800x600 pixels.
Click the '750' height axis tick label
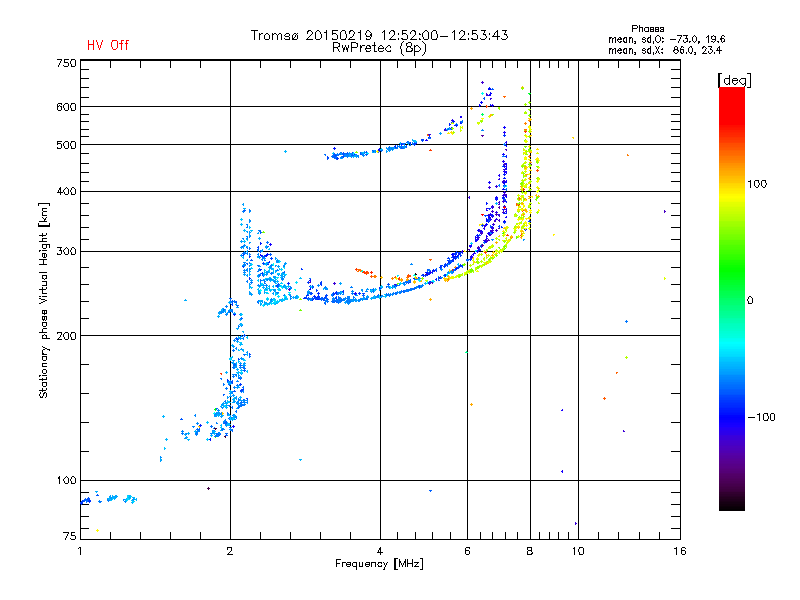tap(66, 63)
